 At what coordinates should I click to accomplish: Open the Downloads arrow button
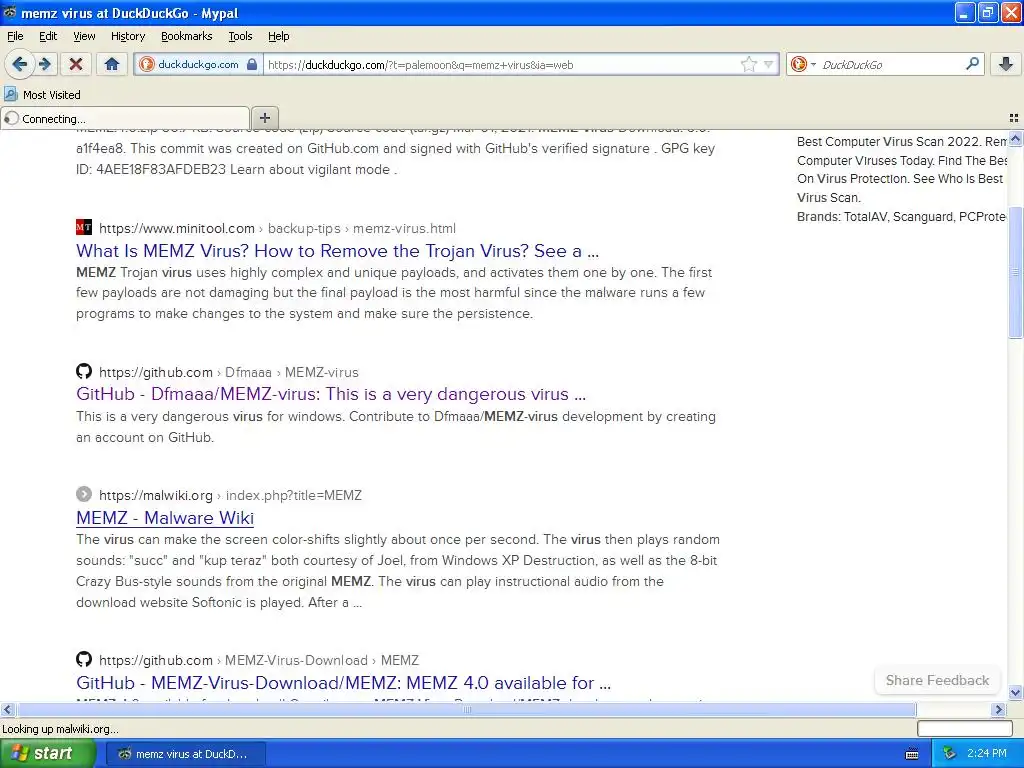click(x=1006, y=64)
